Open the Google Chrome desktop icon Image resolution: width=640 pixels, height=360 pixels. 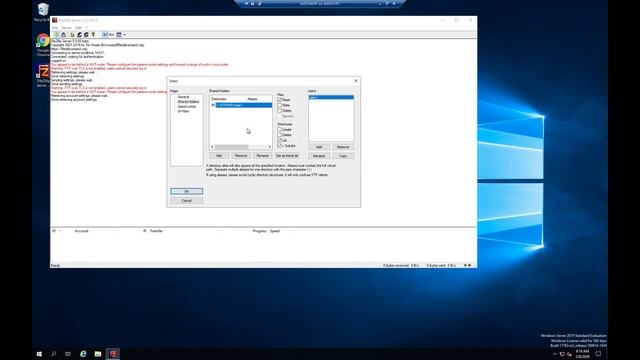pyautogui.click(x=43, y=44)
